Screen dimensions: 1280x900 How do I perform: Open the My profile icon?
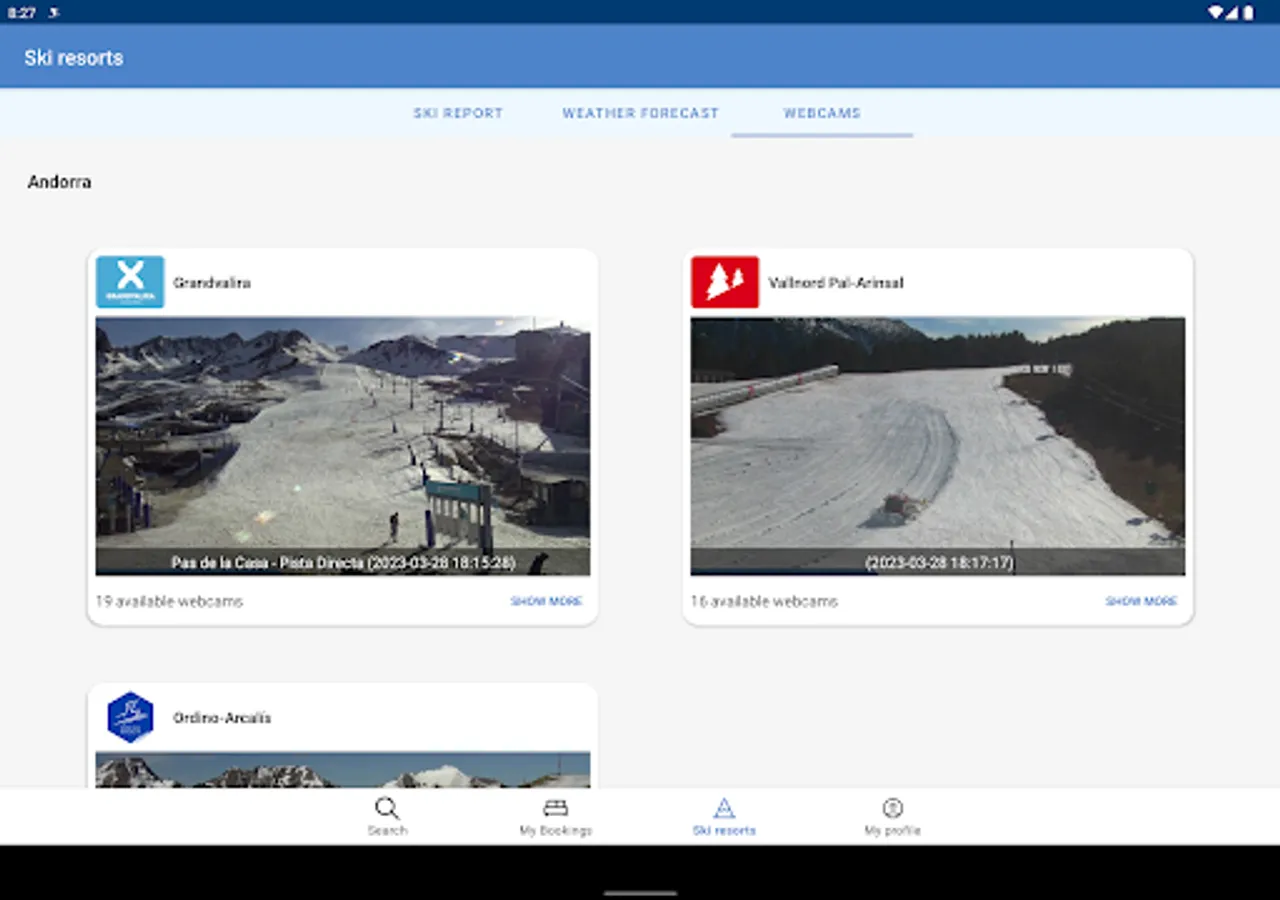892,808
